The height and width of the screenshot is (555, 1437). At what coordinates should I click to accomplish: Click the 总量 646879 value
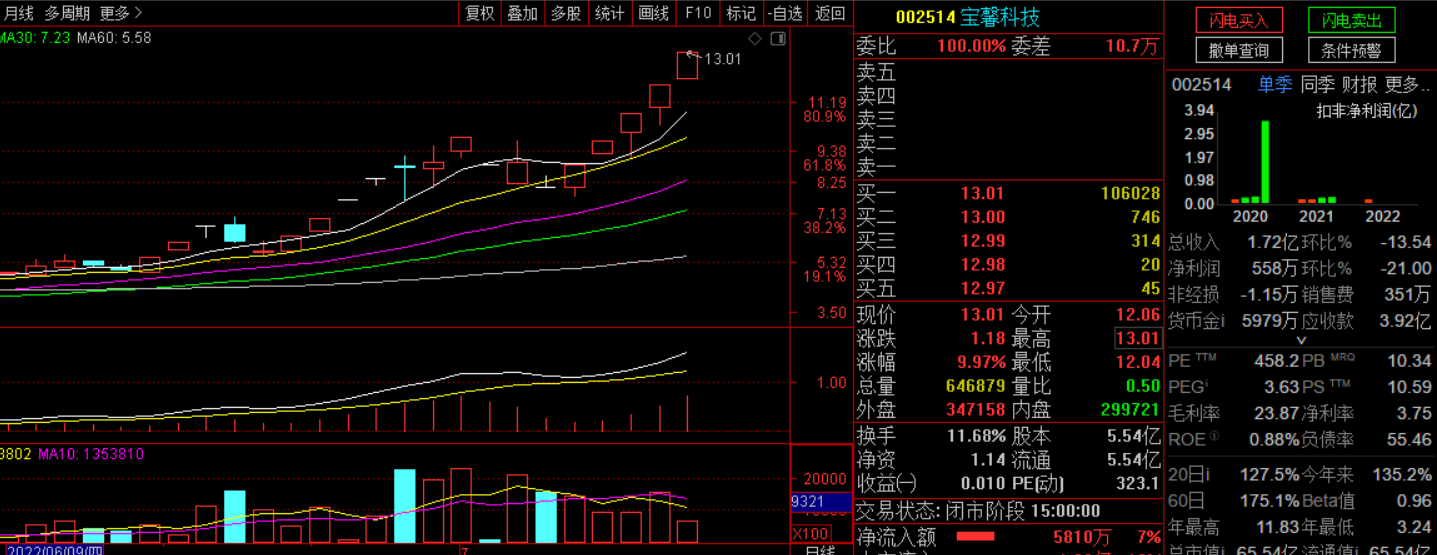976,386
